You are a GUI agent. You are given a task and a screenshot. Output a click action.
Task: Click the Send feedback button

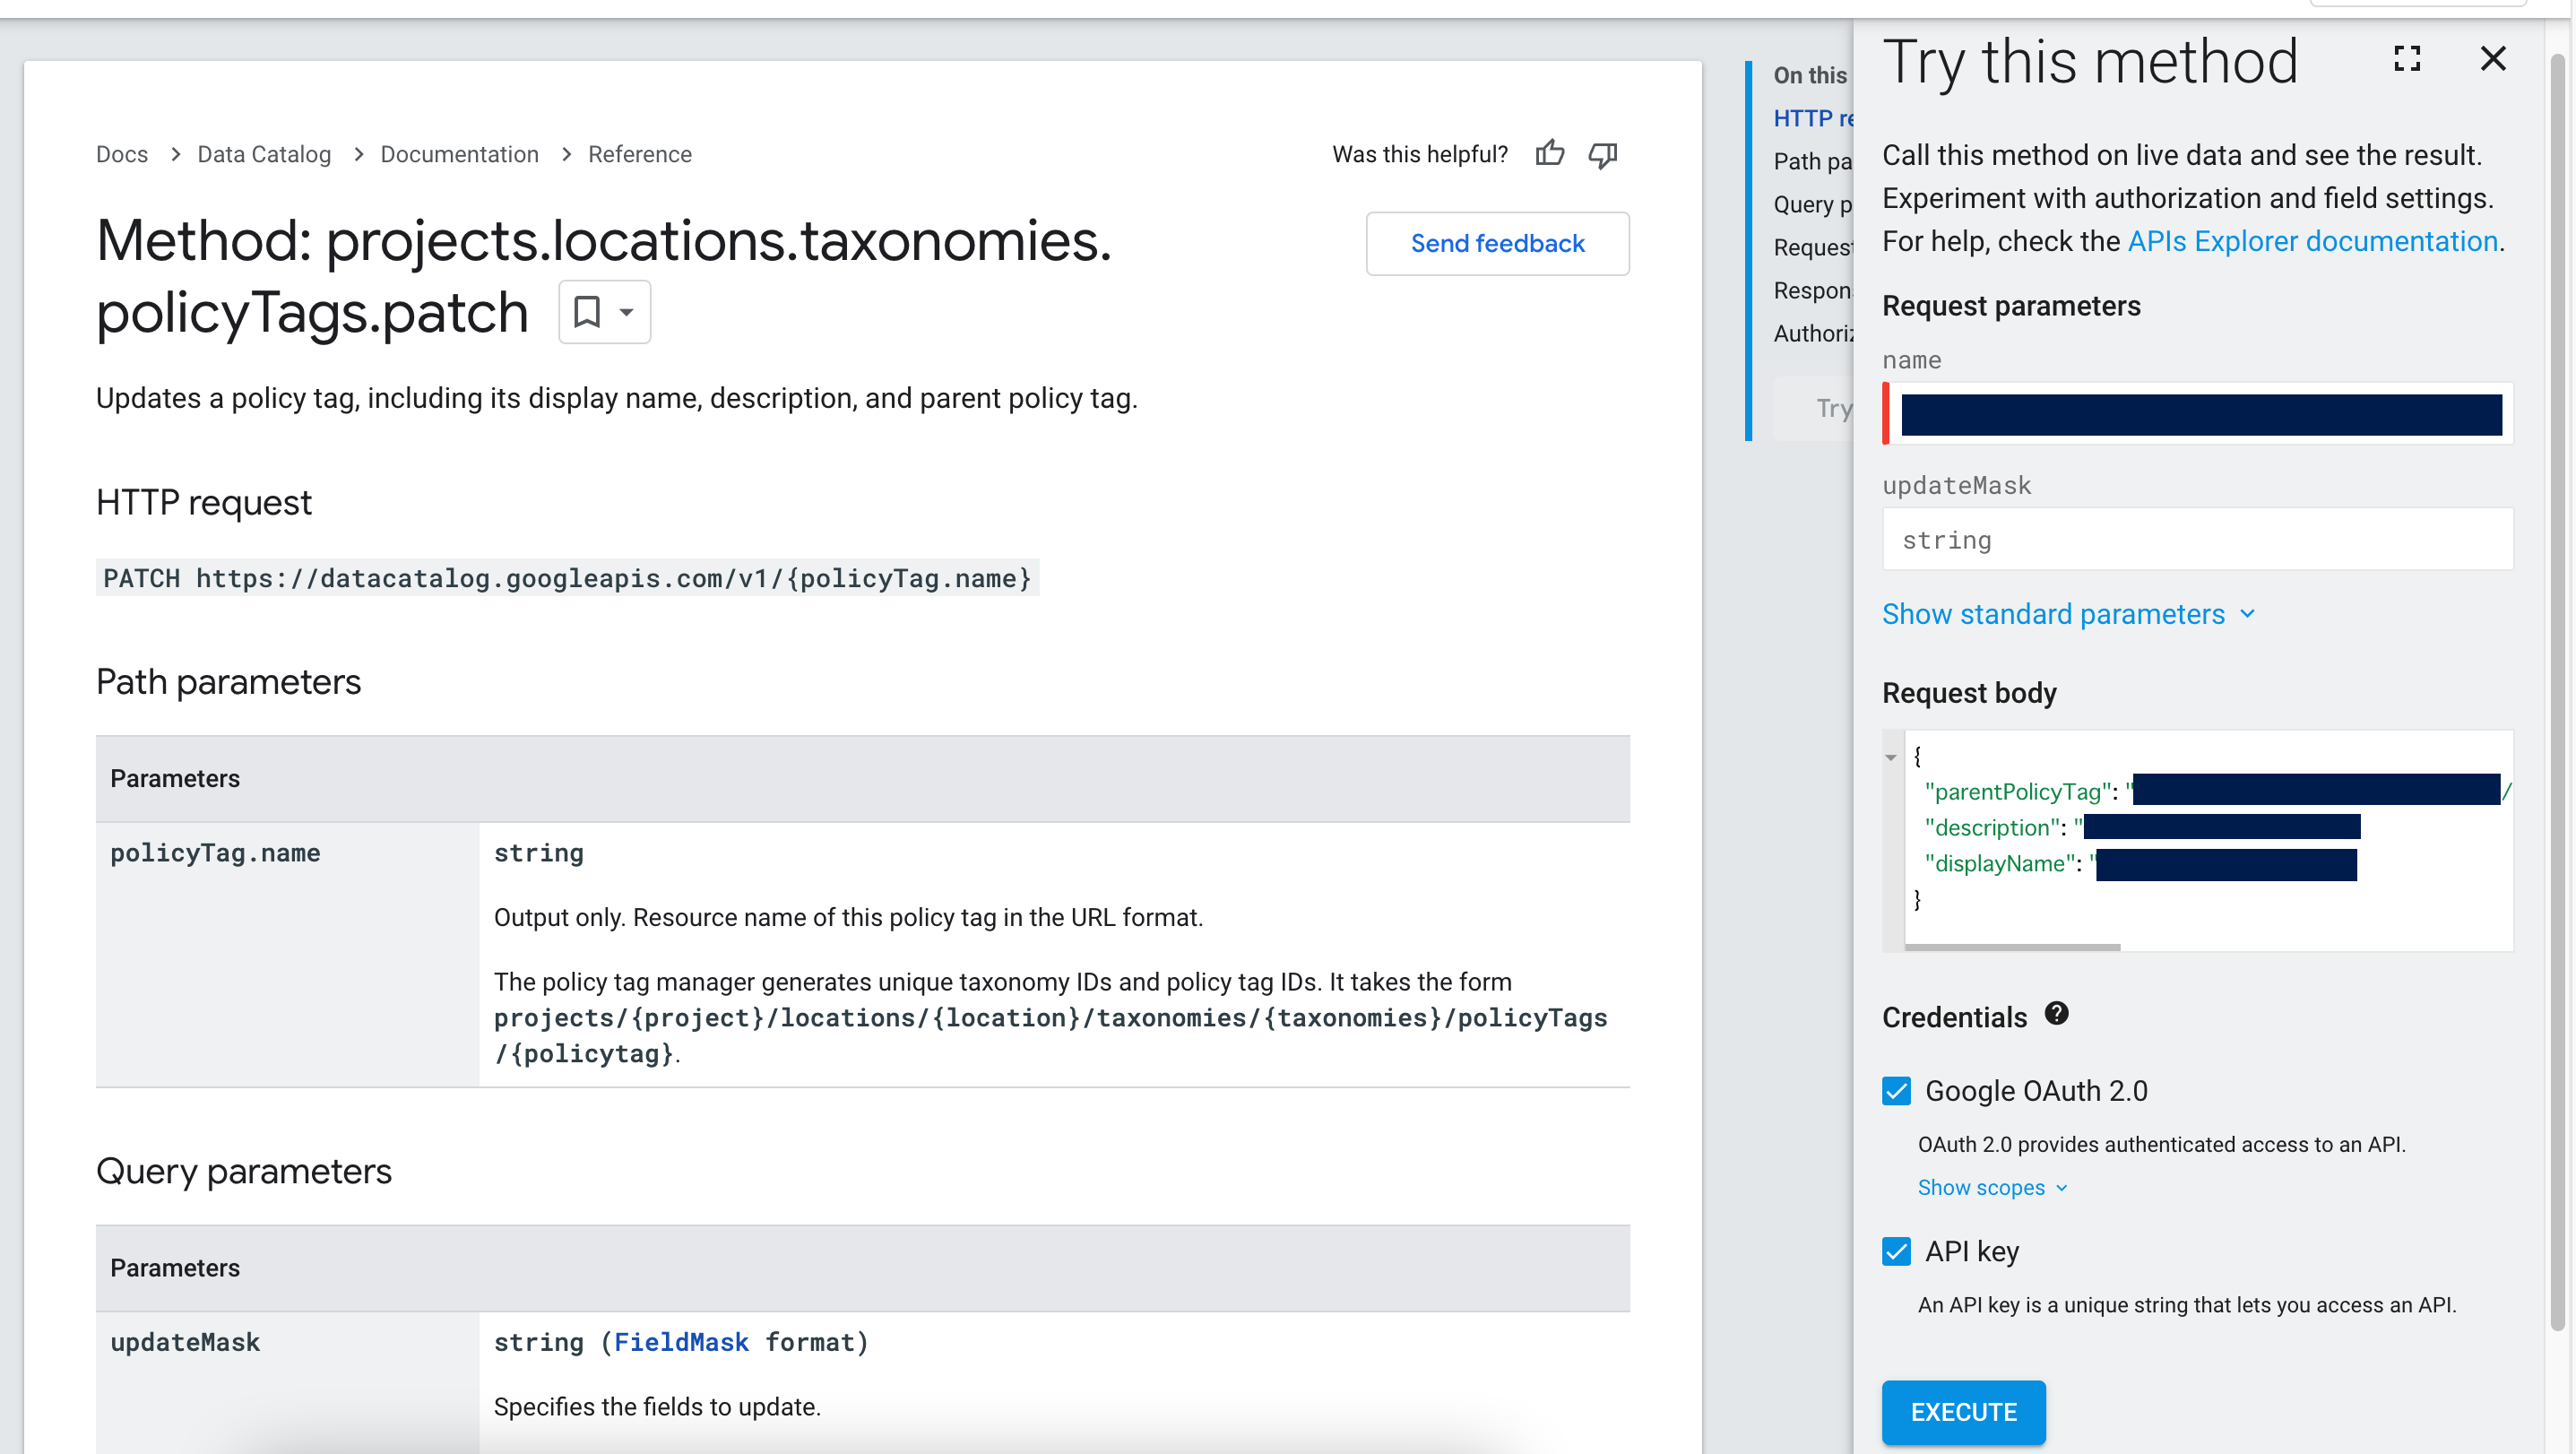click(1497, 243)
